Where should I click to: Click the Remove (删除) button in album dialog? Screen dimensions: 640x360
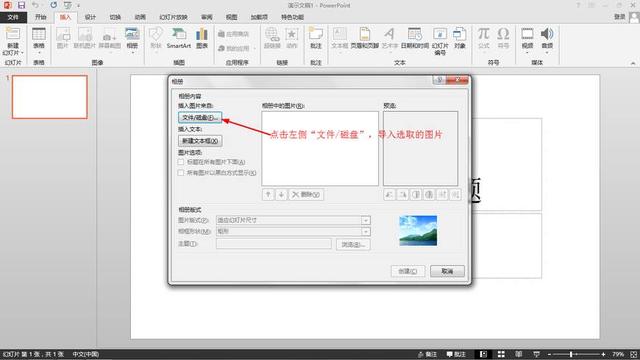306,195
